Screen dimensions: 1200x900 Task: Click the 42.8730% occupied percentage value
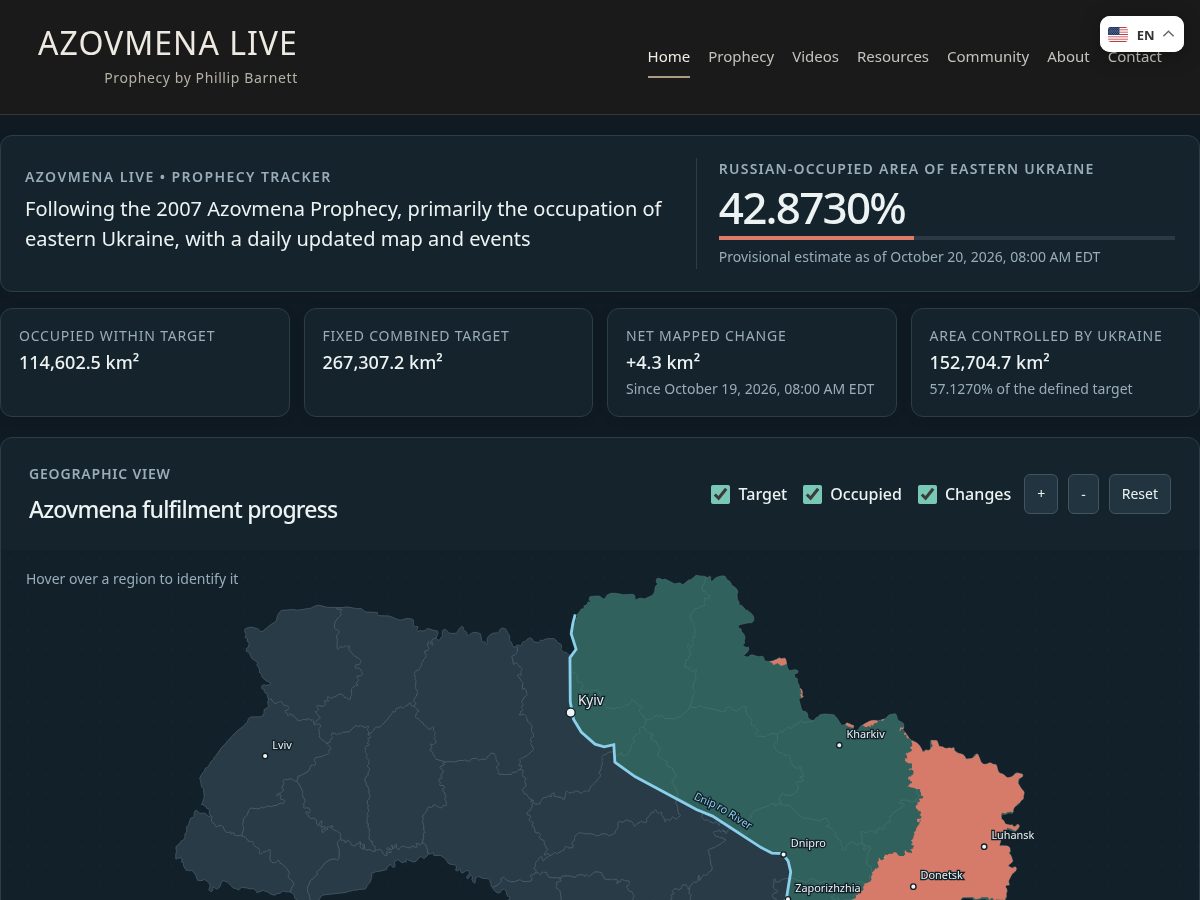click(812, 209)
